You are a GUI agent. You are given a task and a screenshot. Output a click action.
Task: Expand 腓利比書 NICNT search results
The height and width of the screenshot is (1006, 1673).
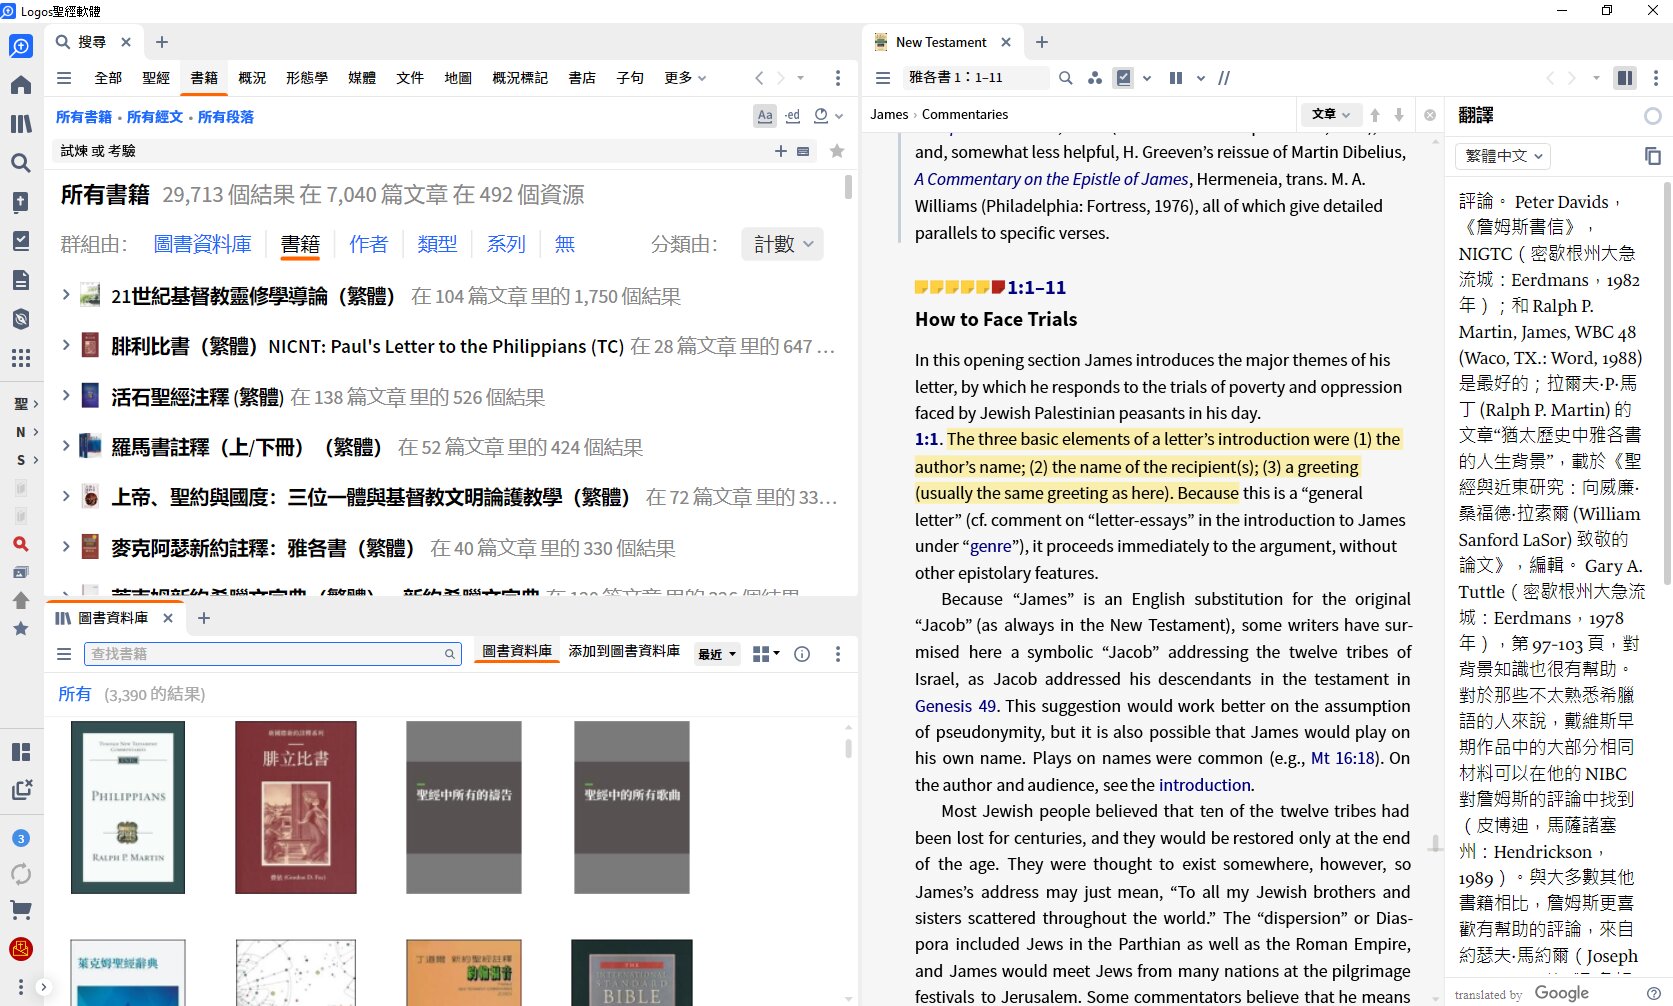65,345
